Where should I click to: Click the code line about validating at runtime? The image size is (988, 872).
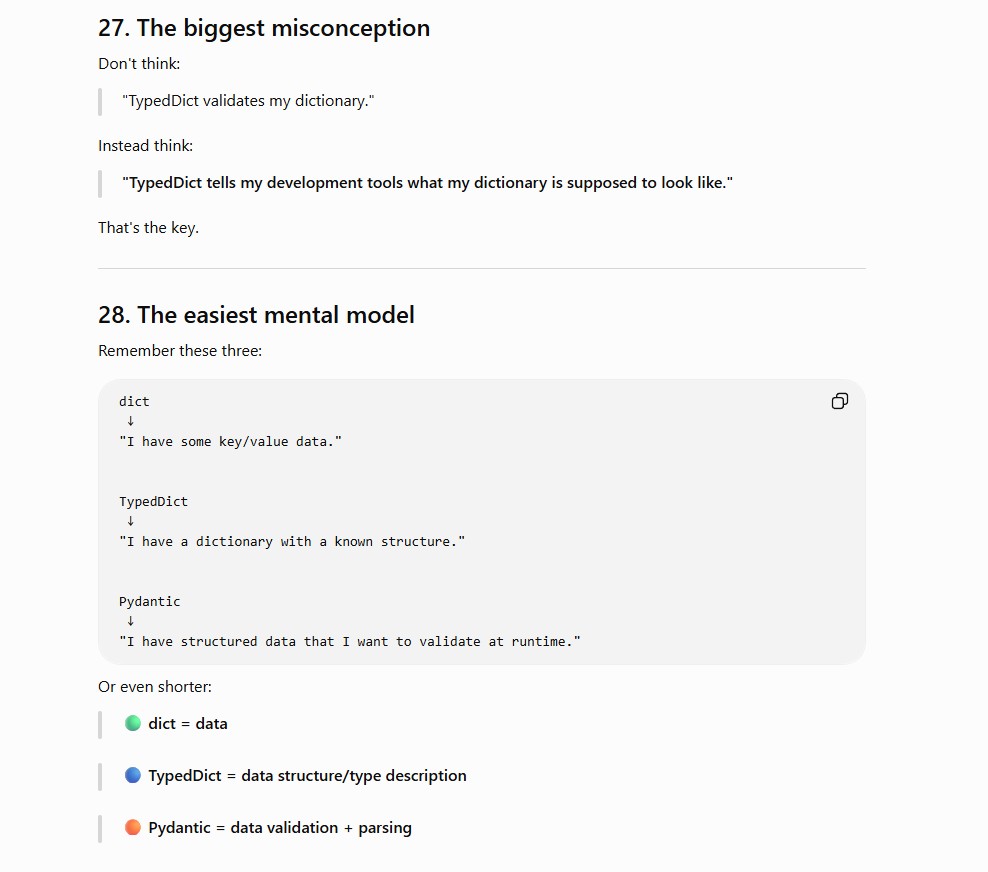point(350,641)
